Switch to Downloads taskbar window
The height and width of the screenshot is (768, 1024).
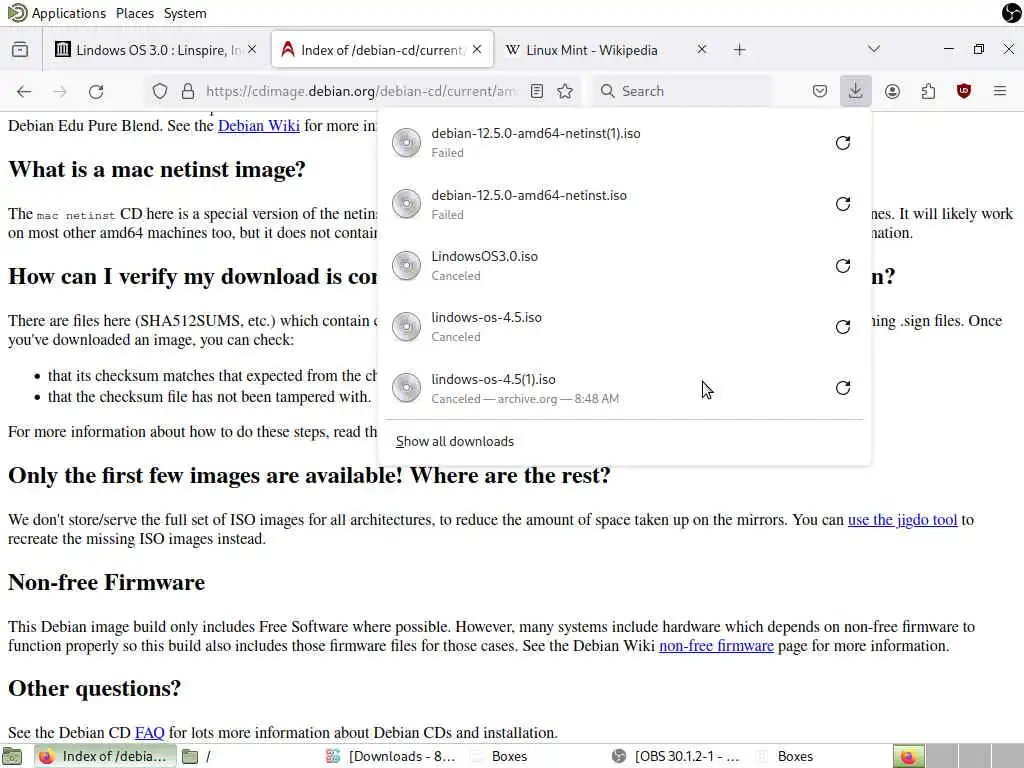[x=392, y=756]
